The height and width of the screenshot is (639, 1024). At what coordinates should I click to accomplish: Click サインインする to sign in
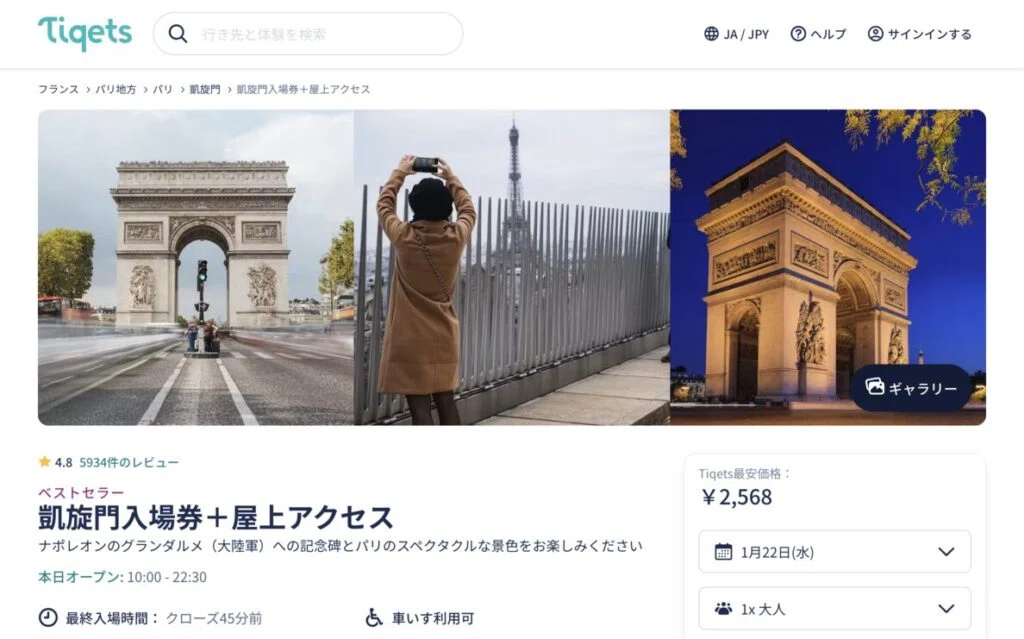tap(920, 34)
